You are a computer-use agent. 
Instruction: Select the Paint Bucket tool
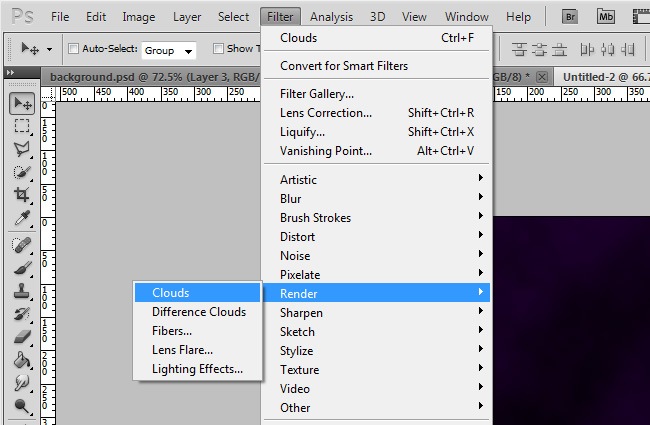click(22, 359)
